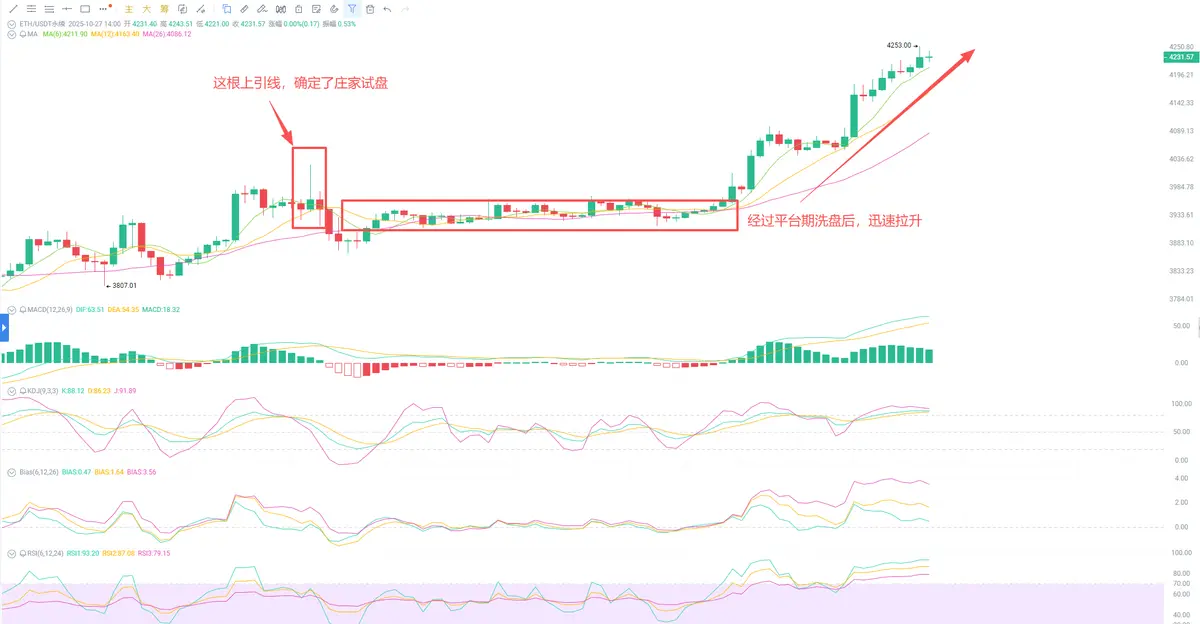
Task: Select the rectangle shape drawing tool
Action: click(x=84, y=9)
